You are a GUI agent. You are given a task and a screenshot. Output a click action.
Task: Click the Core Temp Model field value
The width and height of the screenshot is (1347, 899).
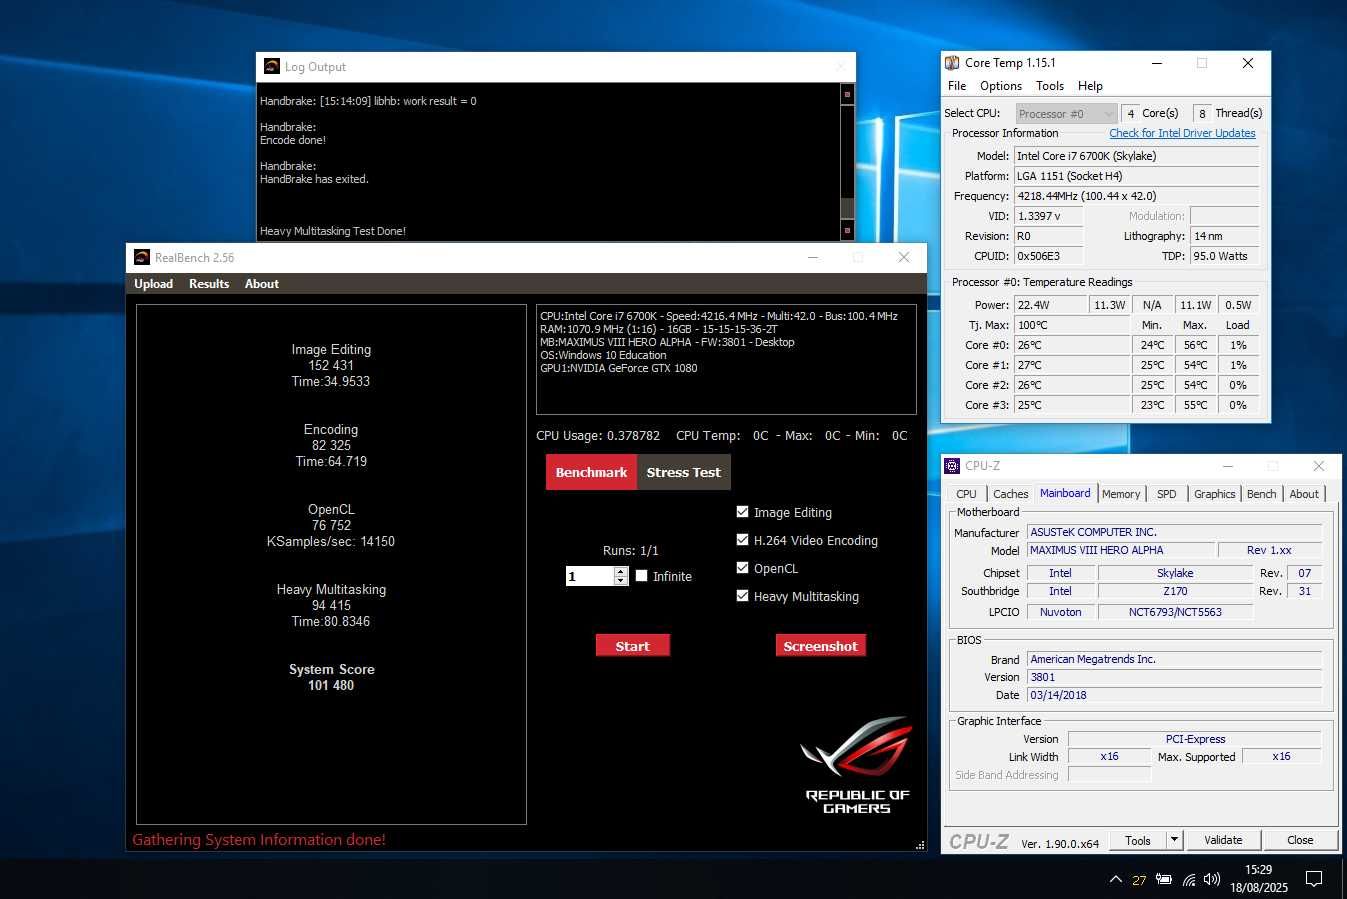click(x=1137, y=156)
